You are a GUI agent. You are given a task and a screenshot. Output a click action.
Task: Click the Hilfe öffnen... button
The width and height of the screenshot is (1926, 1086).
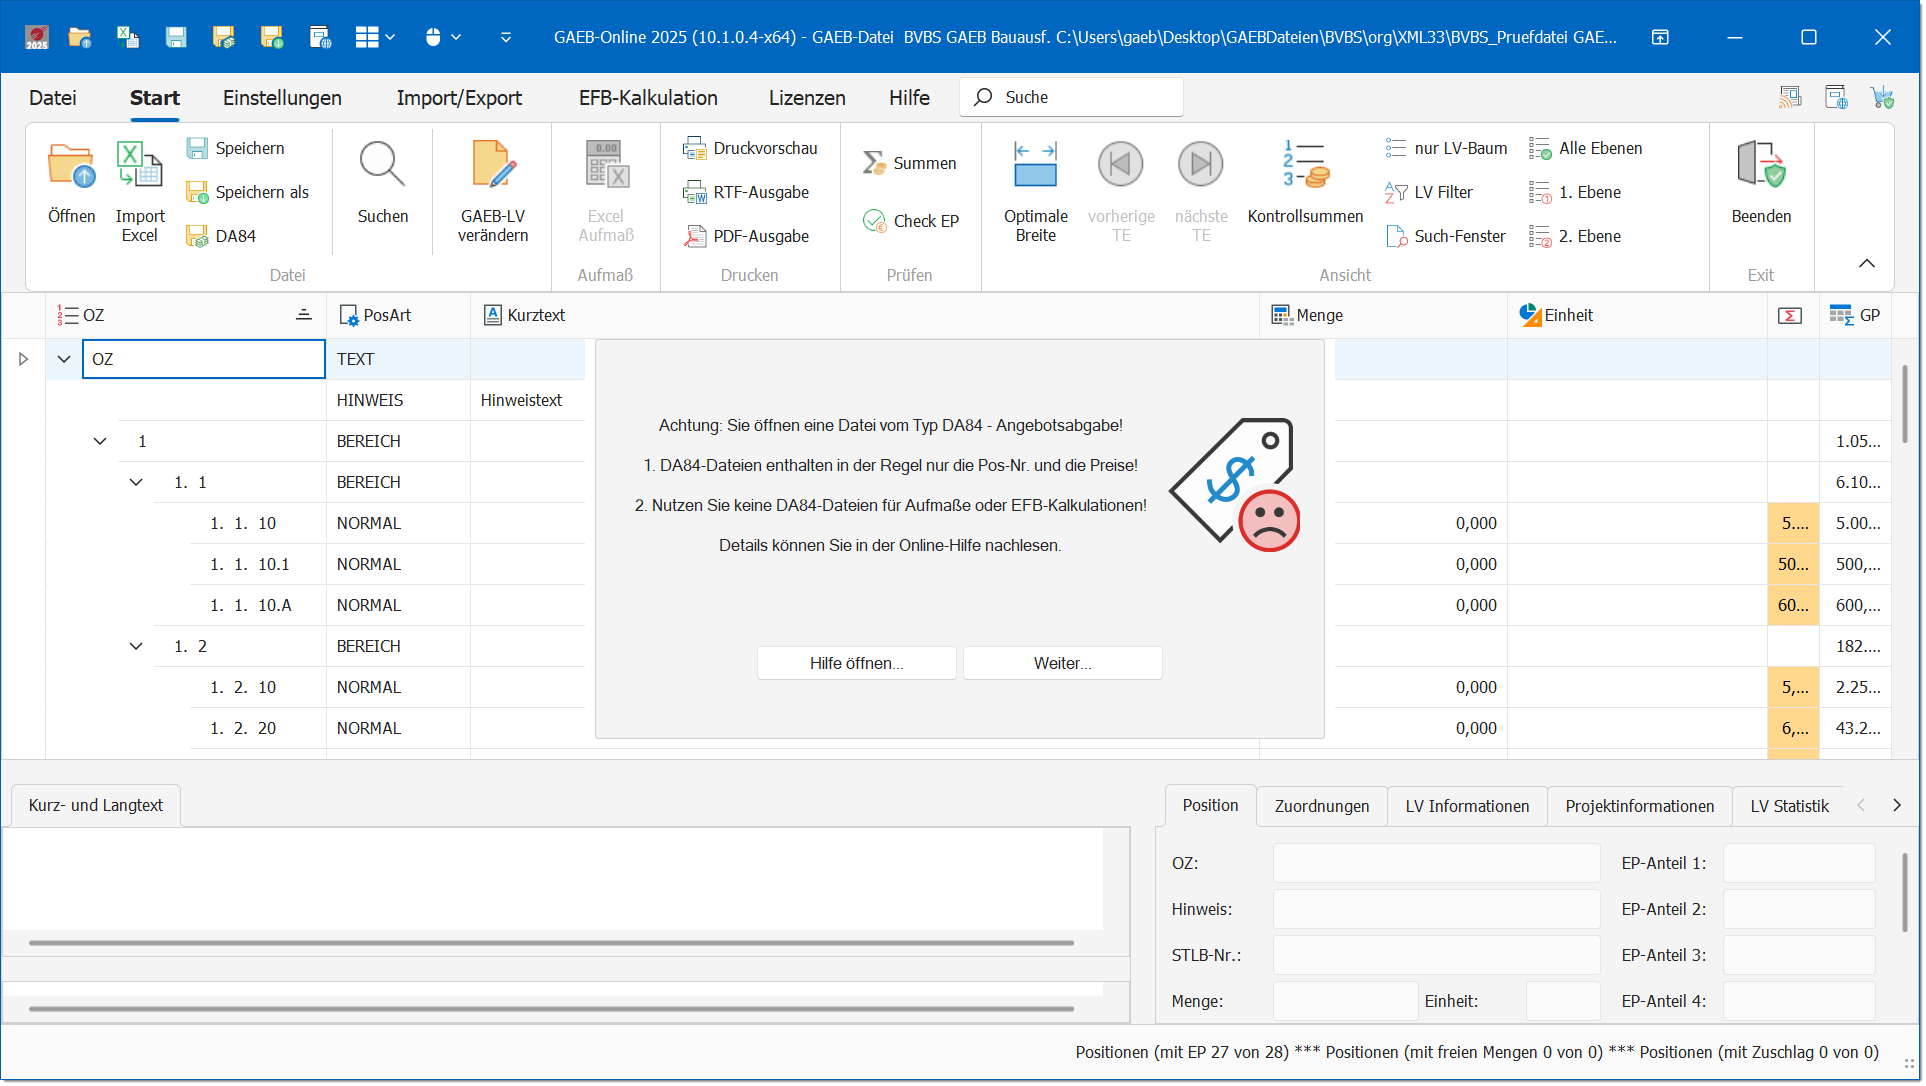(856, 664)
